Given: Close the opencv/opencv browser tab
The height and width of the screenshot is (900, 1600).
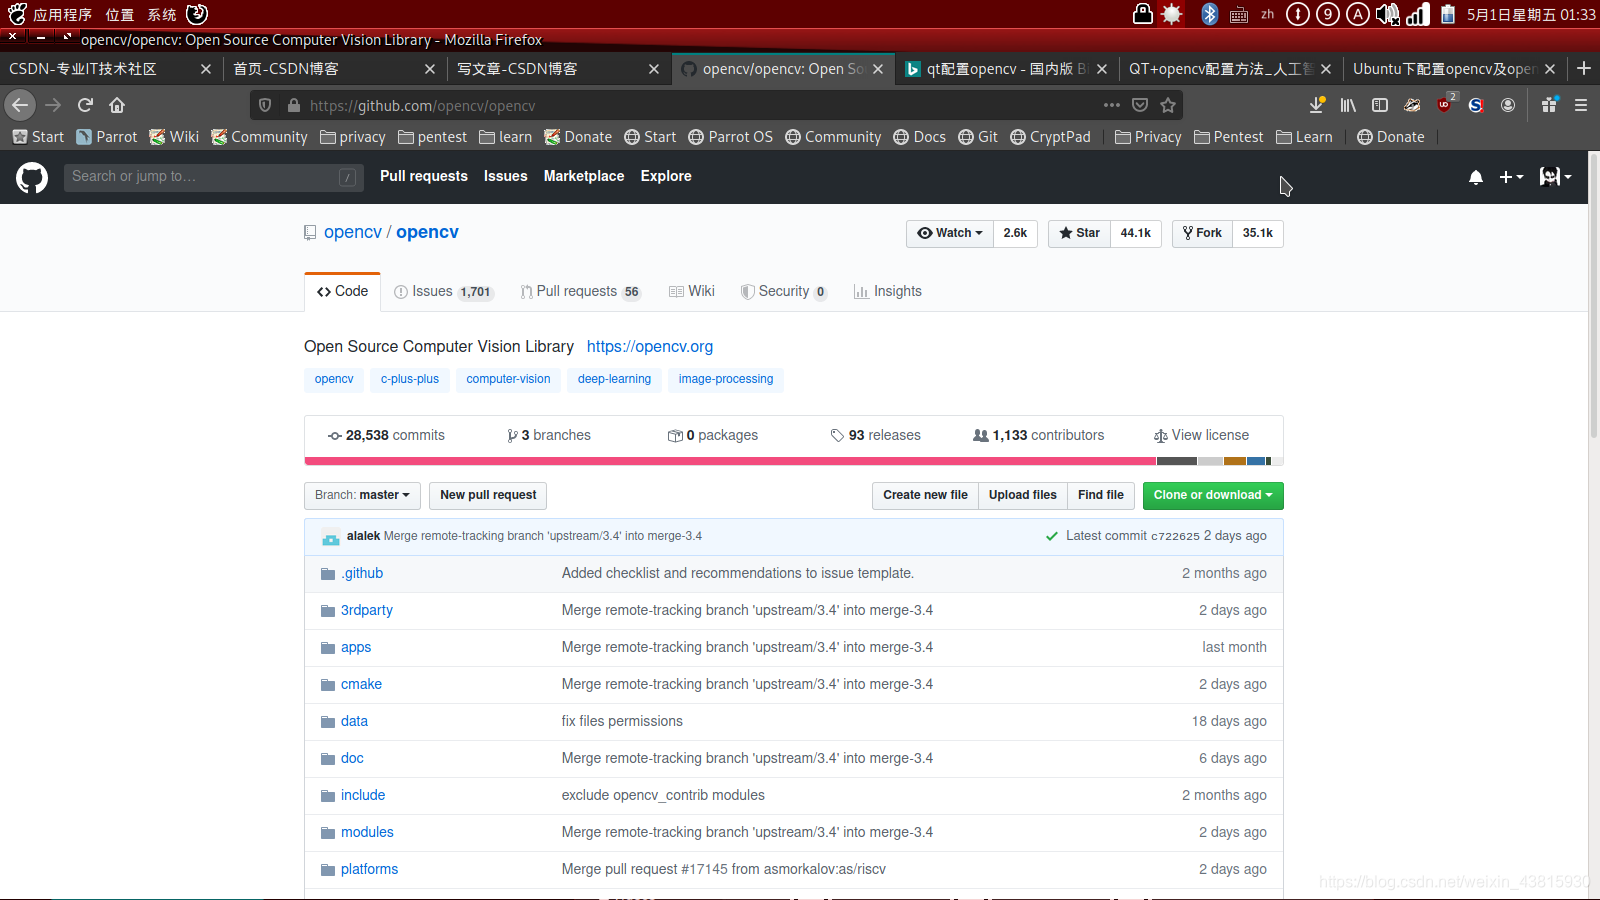Looking at the screenshot, I should pyautogui.click(x=878, y=69).
